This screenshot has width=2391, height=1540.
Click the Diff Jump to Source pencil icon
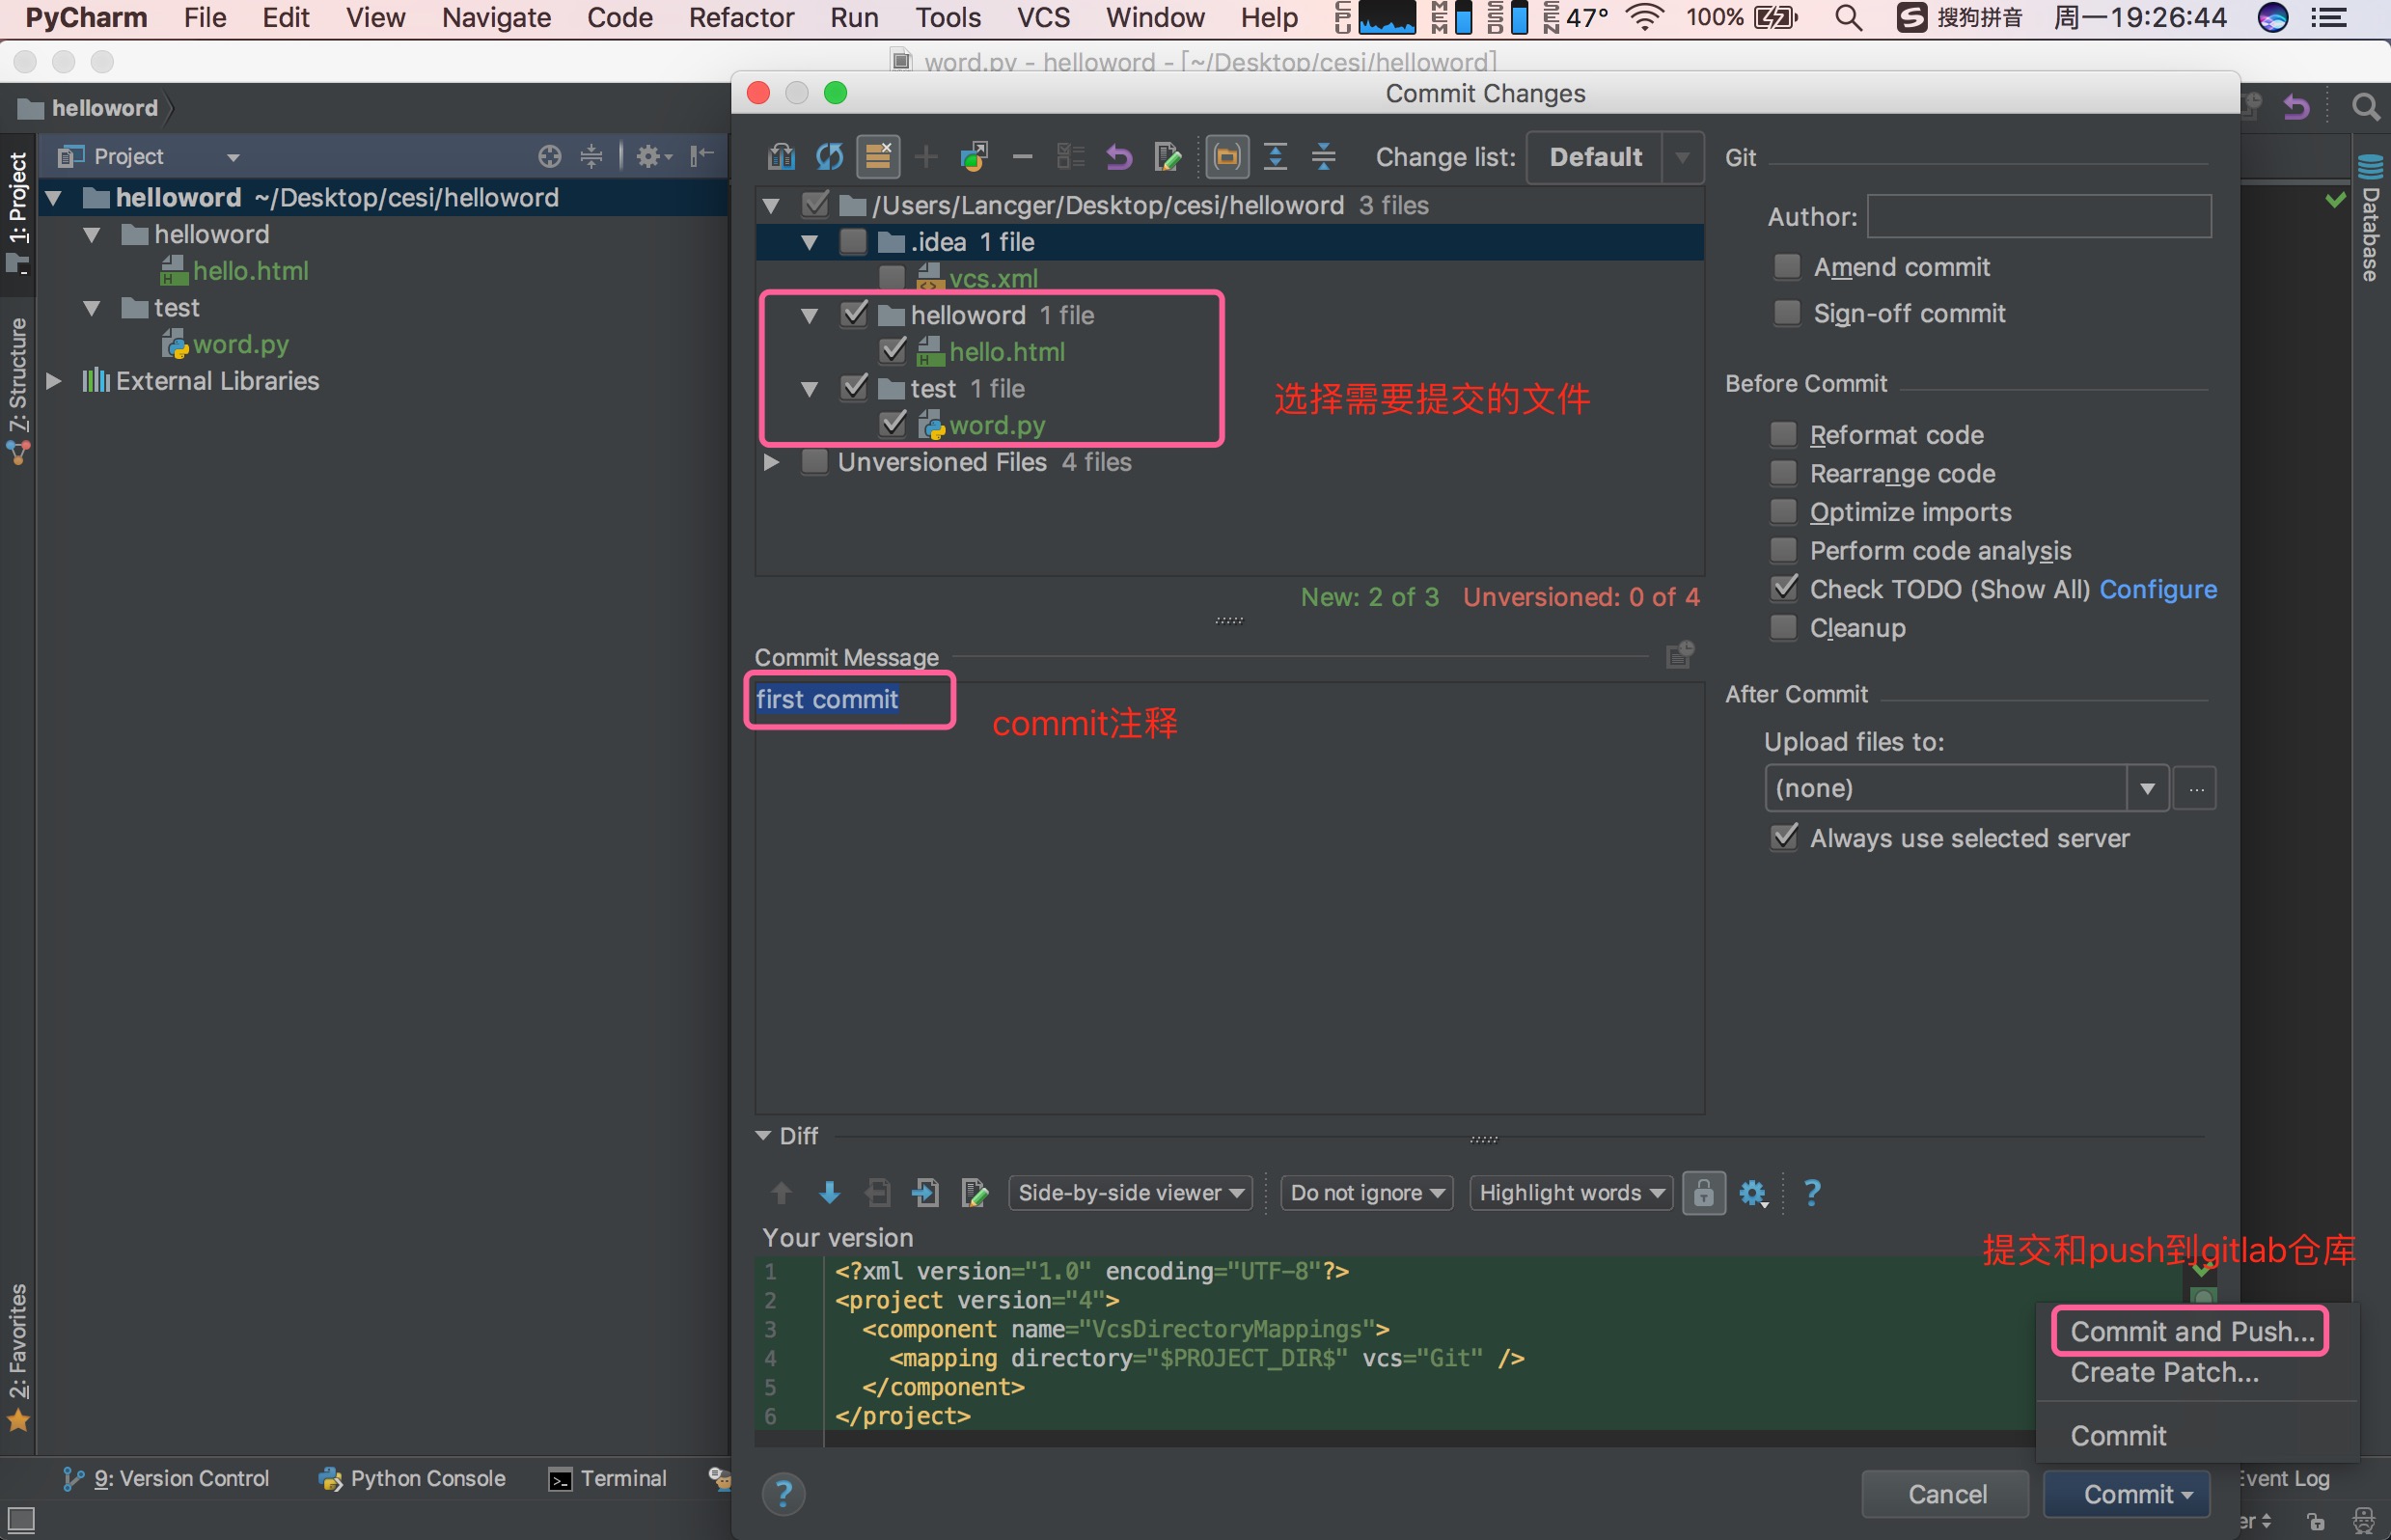point(974,1192)
